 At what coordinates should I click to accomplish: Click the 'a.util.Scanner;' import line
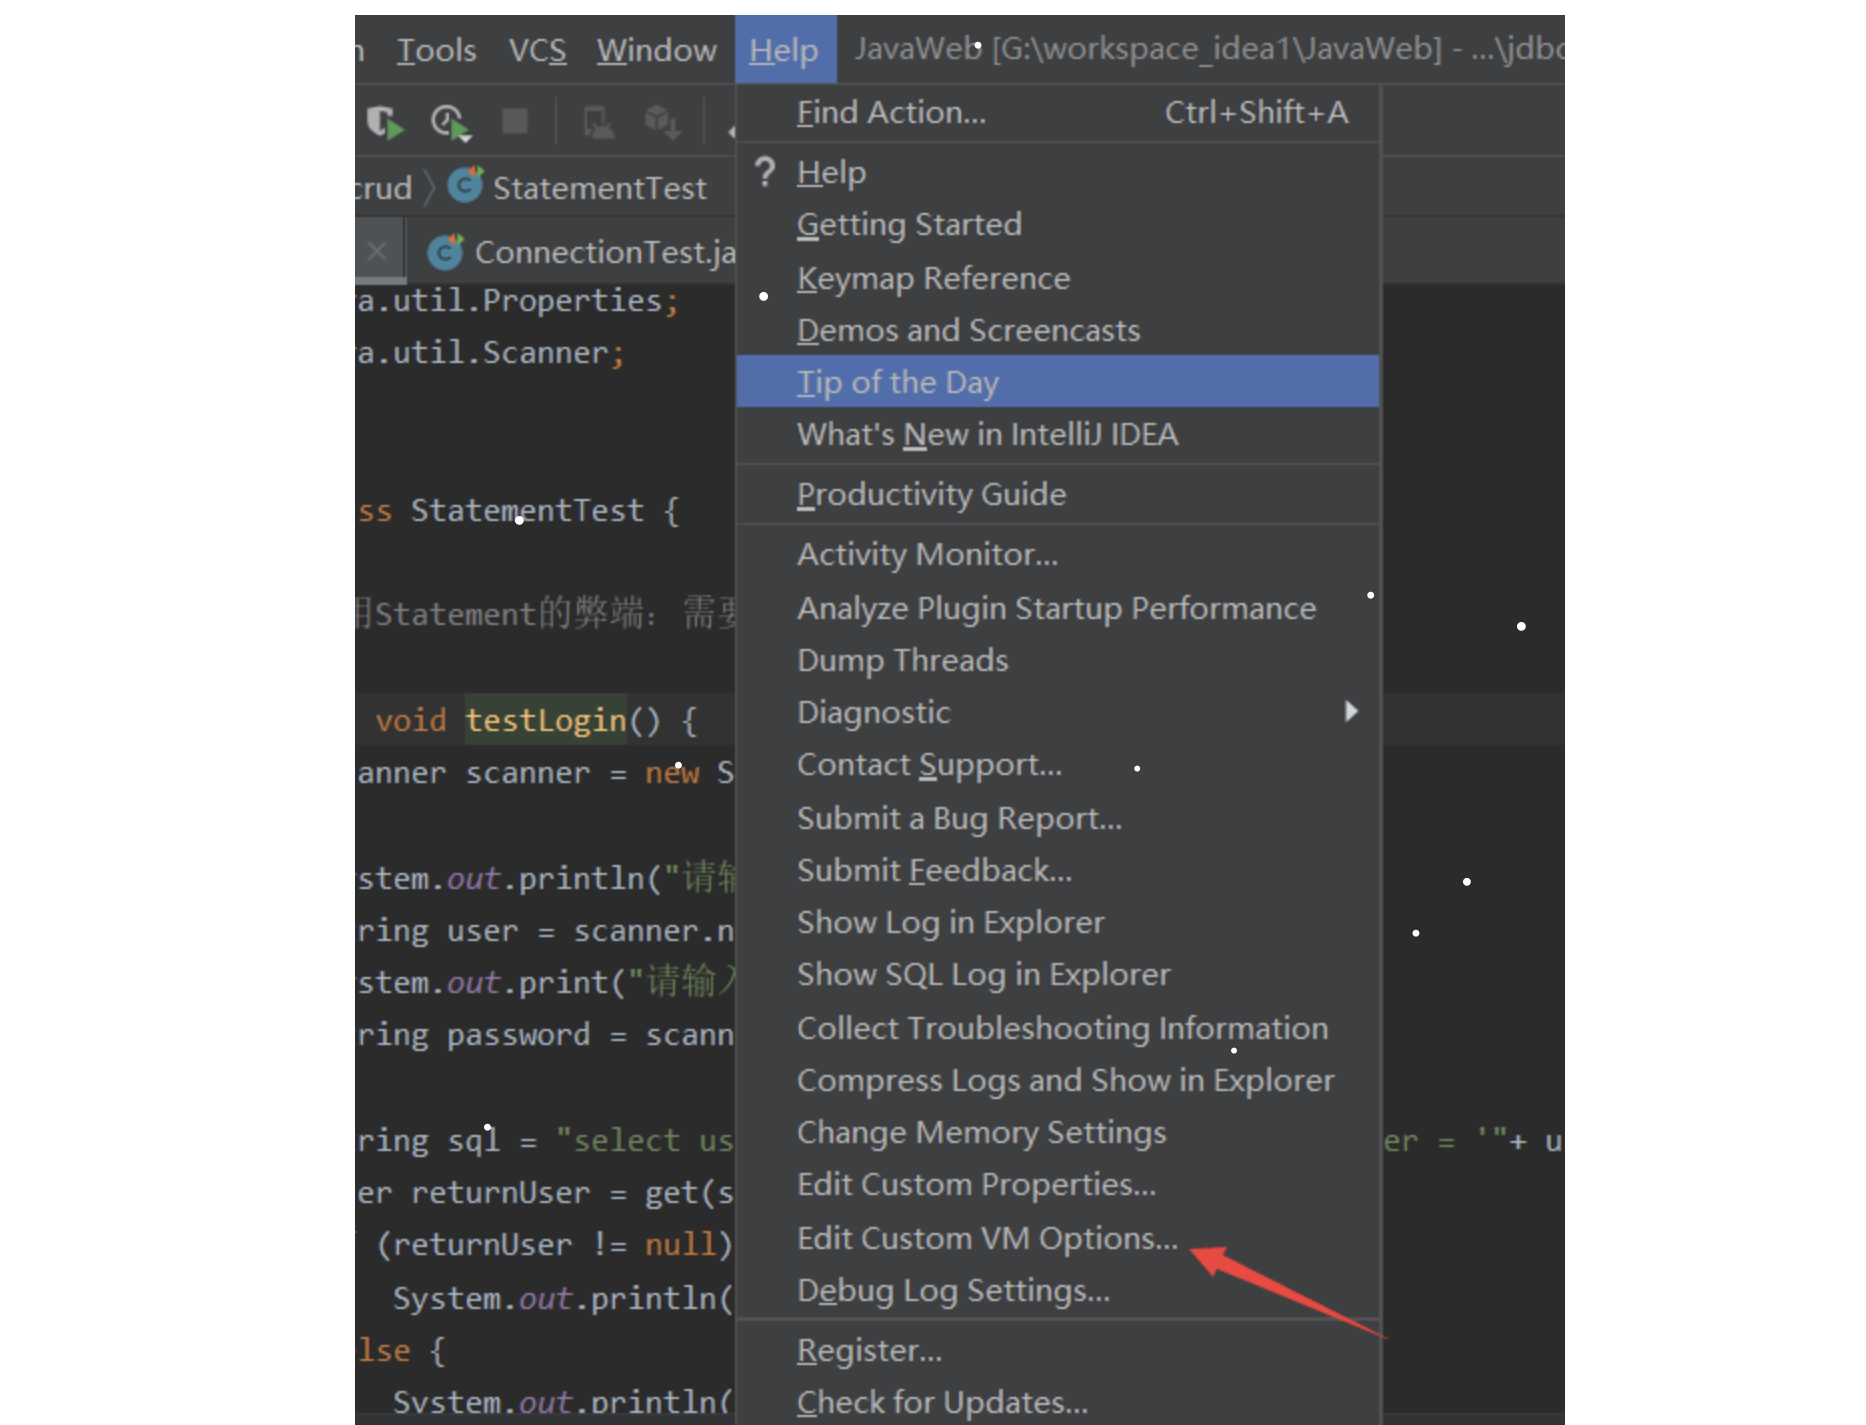(491, 352)
